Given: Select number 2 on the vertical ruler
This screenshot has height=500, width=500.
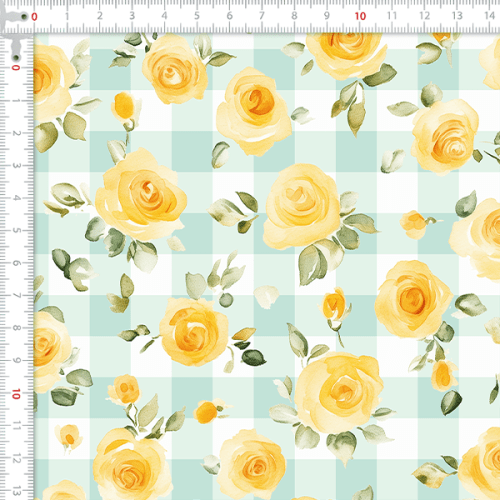Looking at the screenshot, I should coord(16,133).
